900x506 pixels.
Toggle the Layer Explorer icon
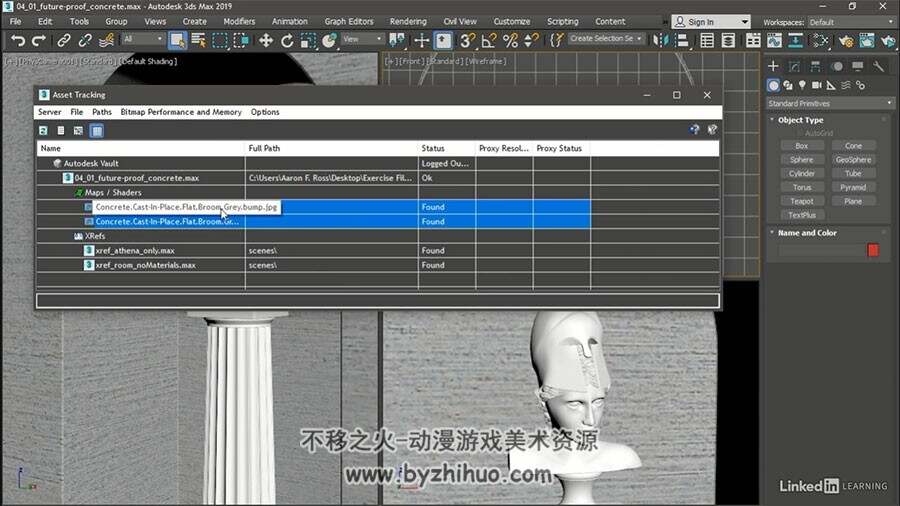[728, 41]
